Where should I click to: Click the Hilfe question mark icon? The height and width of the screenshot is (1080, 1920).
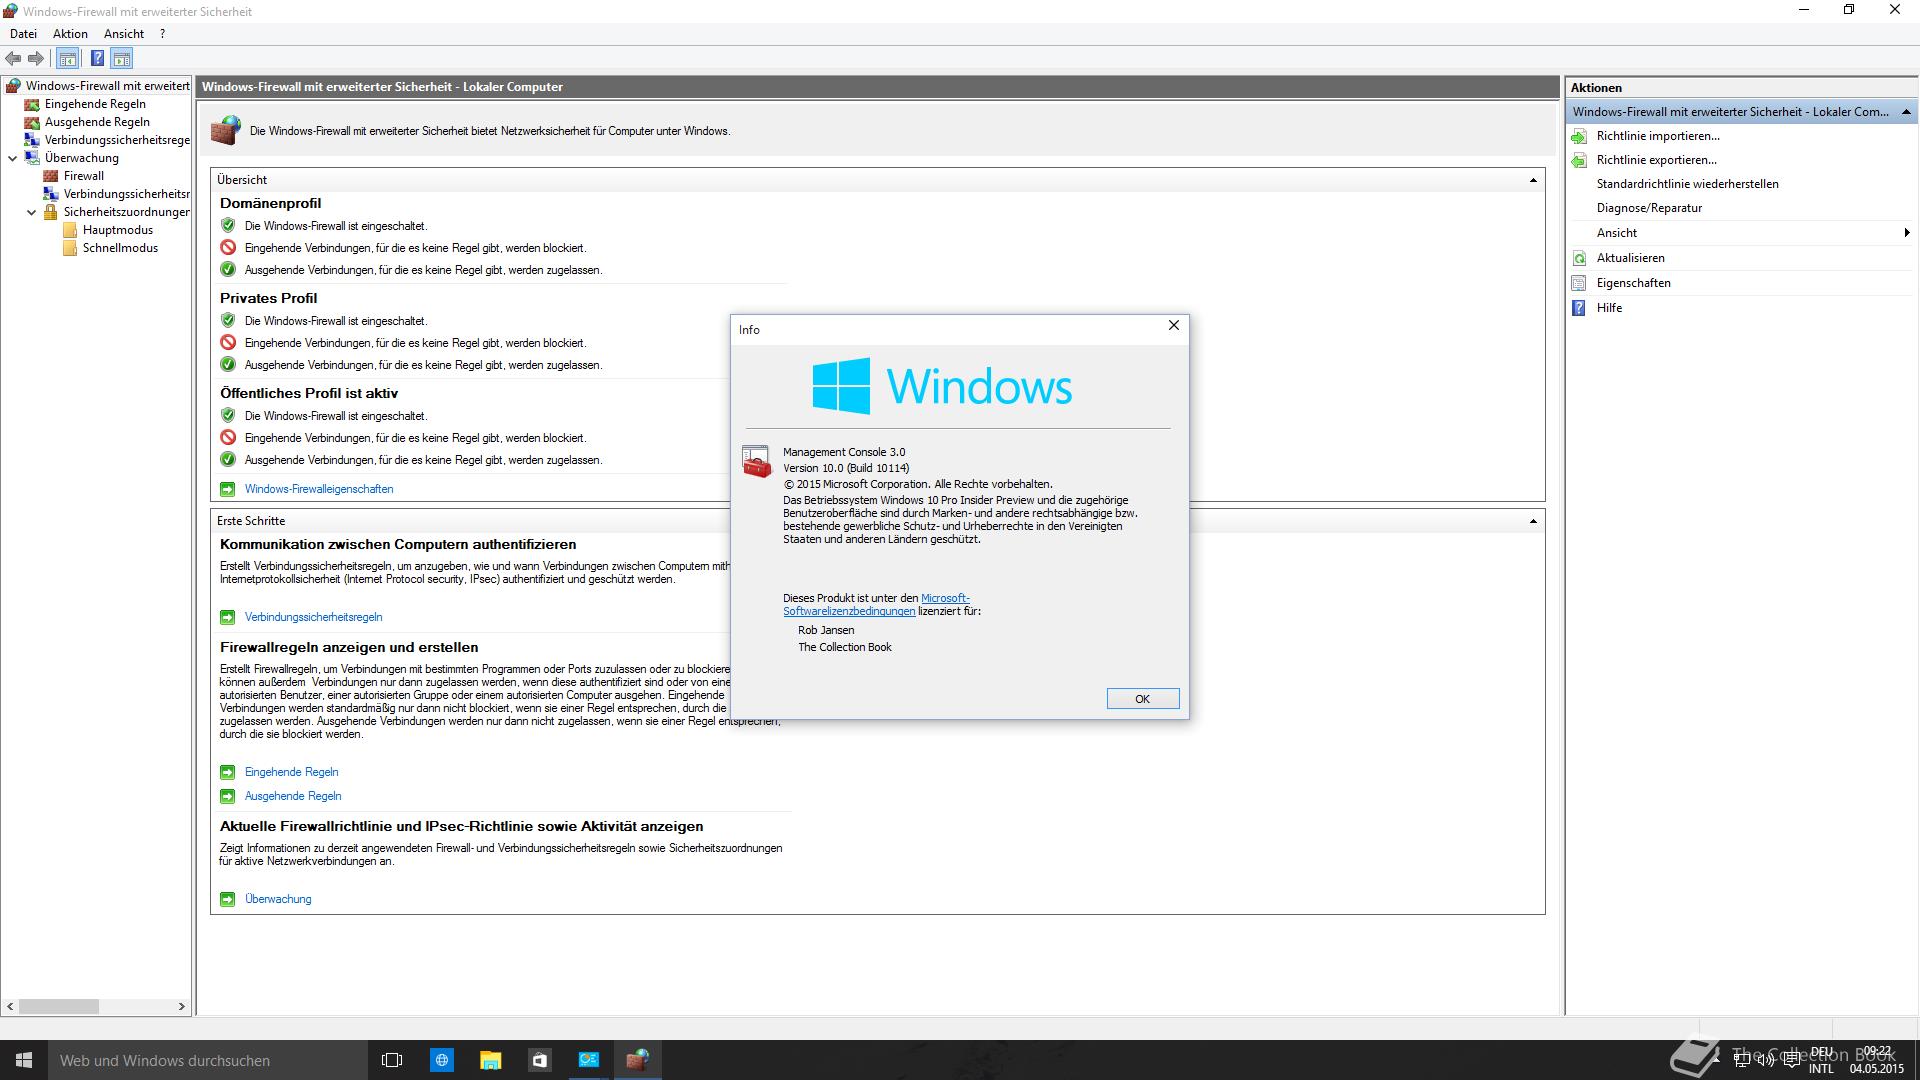pos(1579,308)
